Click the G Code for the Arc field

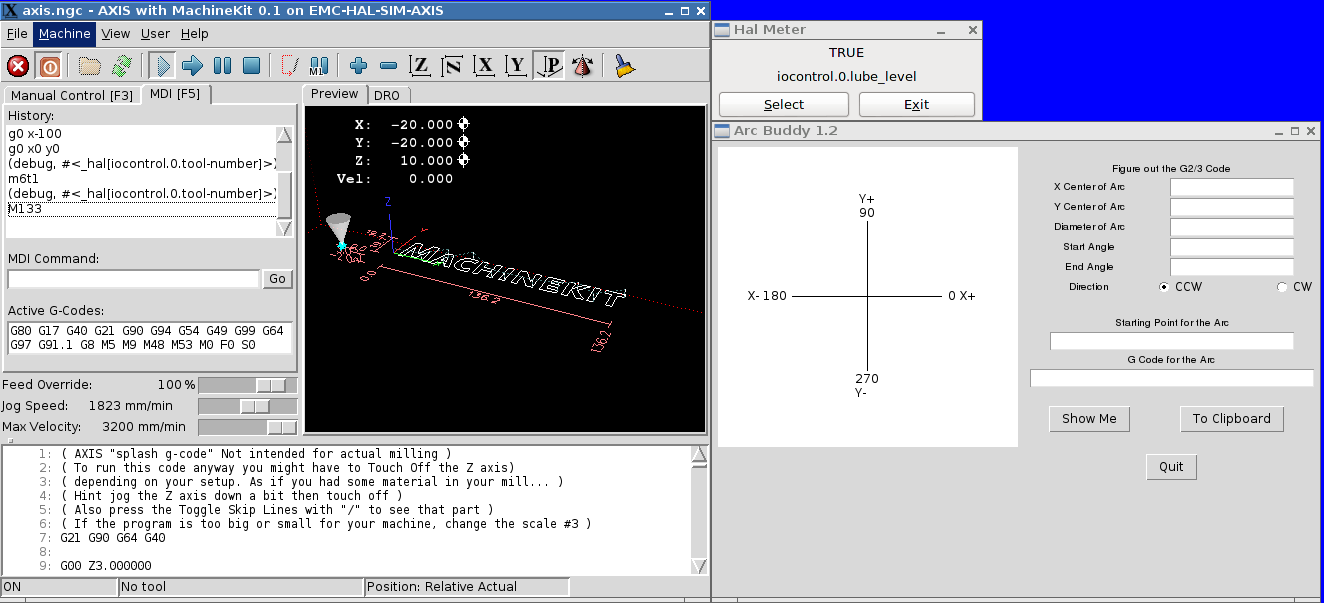[x=1172, y=378]
